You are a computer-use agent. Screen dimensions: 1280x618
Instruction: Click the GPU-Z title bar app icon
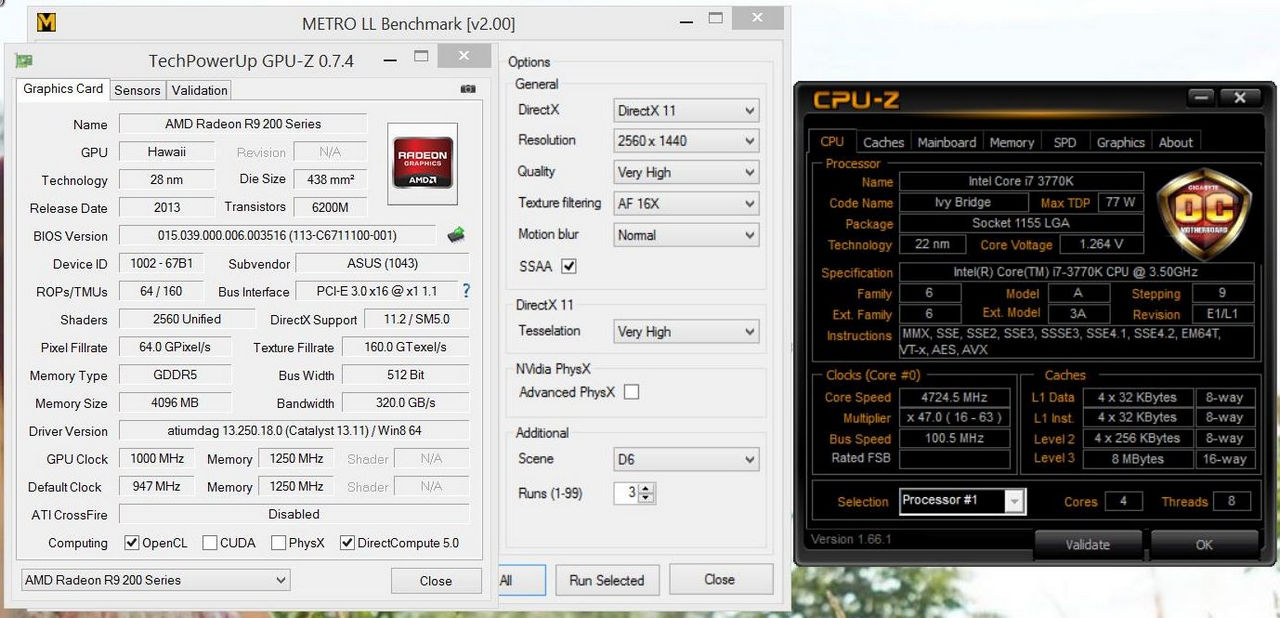coord(24,61)
